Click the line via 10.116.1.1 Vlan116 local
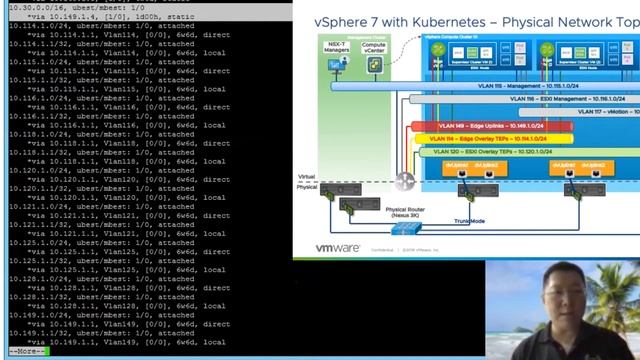Viewport: 640px width, 360px height. tap(126, 125)
